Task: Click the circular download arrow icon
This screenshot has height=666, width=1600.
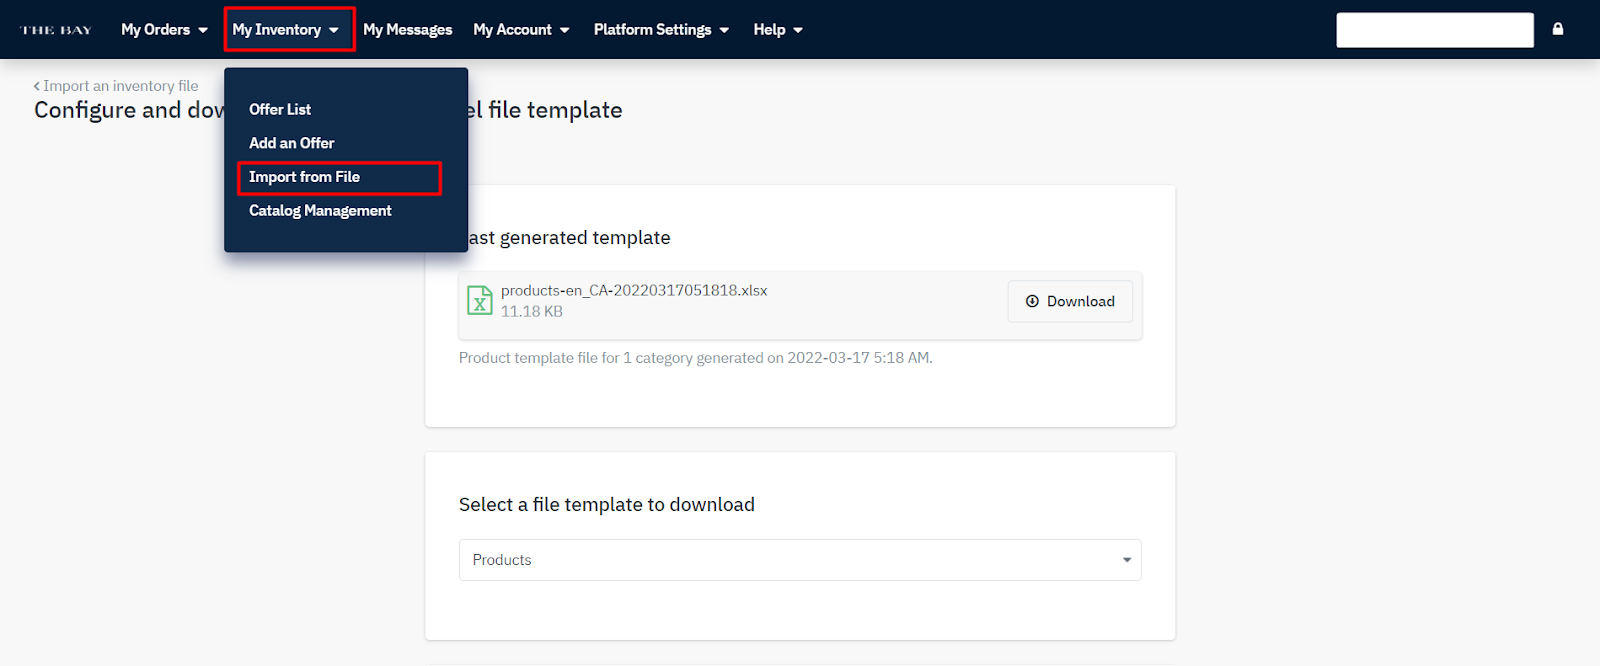Action: coord(1032,301)
